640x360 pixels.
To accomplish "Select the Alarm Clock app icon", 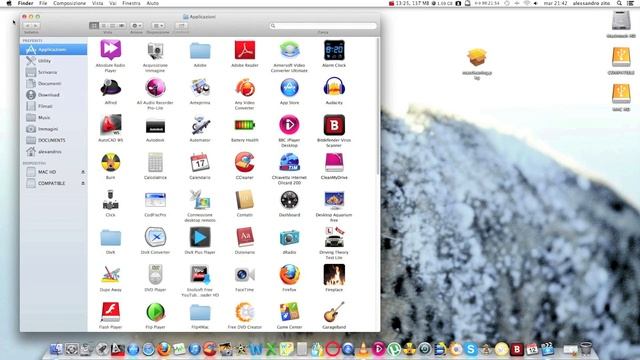I will point(334,50).
